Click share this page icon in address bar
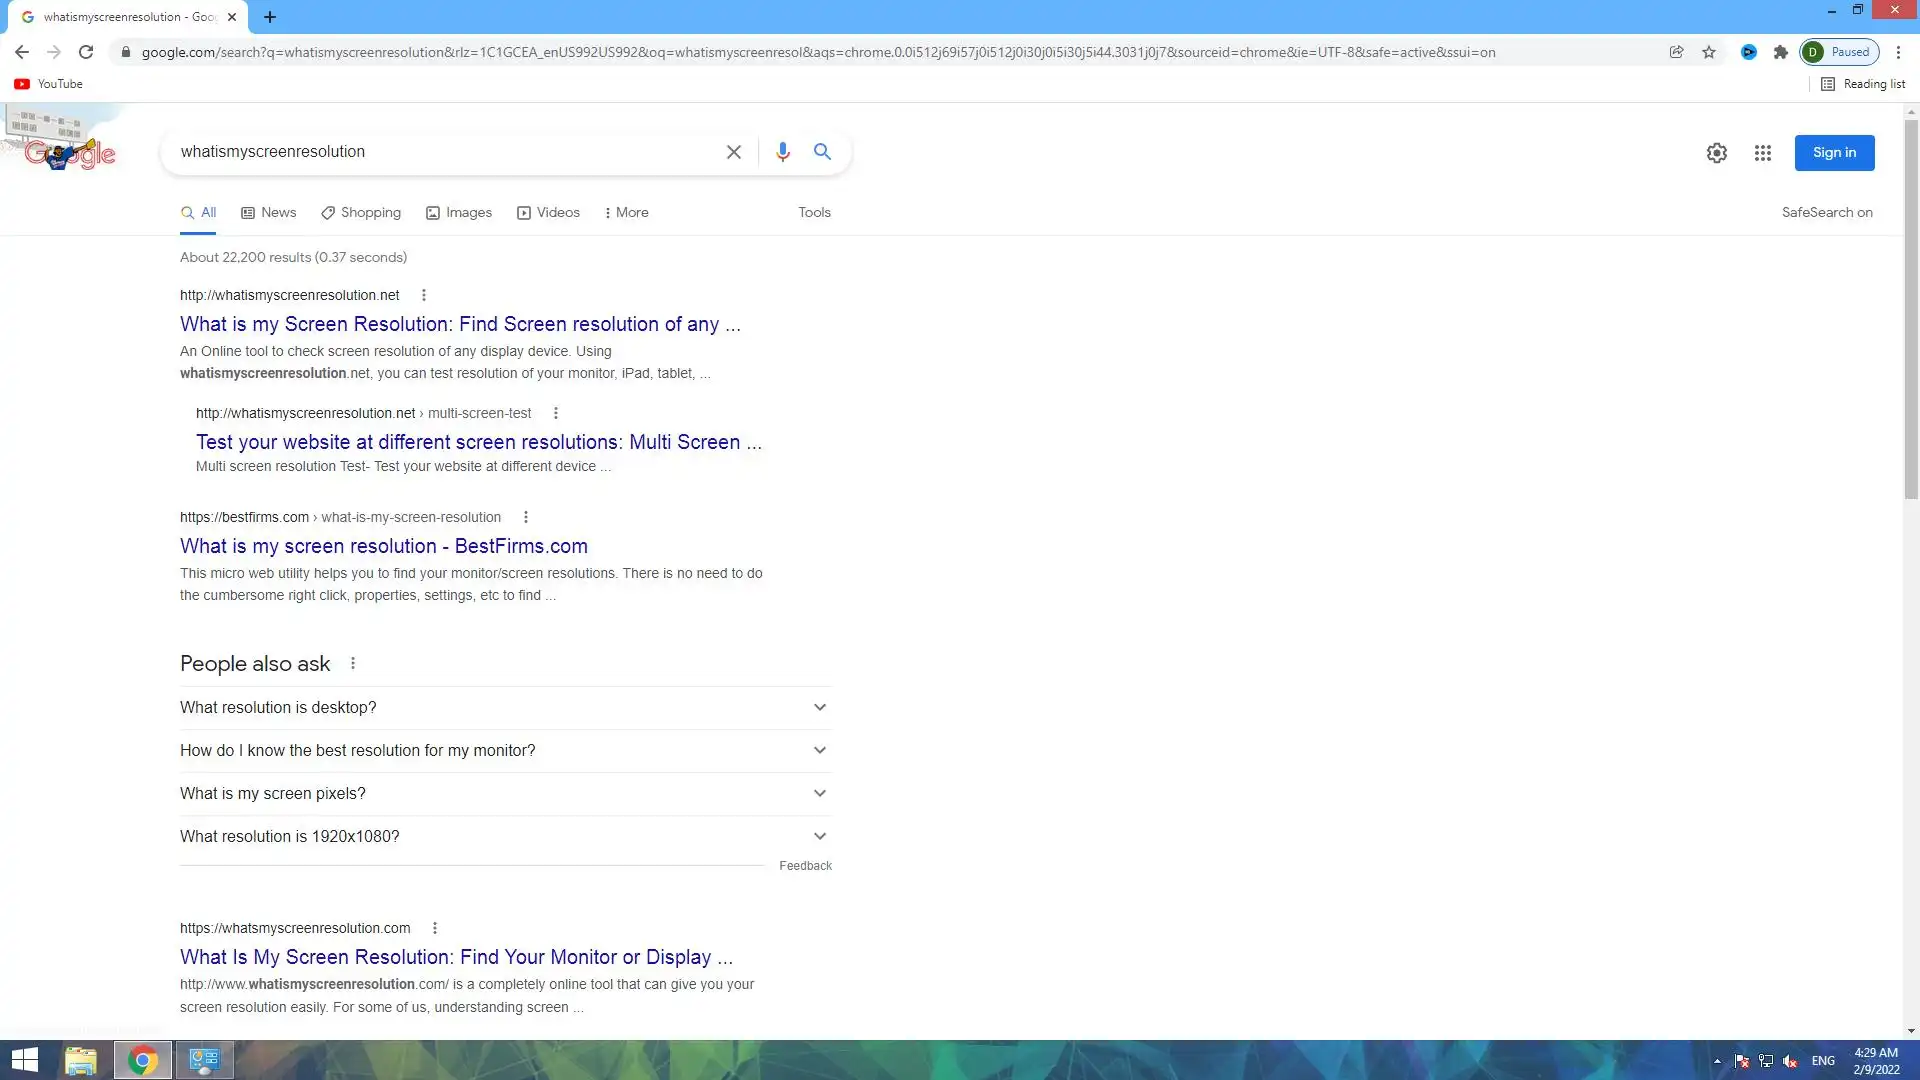The height and width of the screenshot is (1080, 1920). tap(1676, 52)
